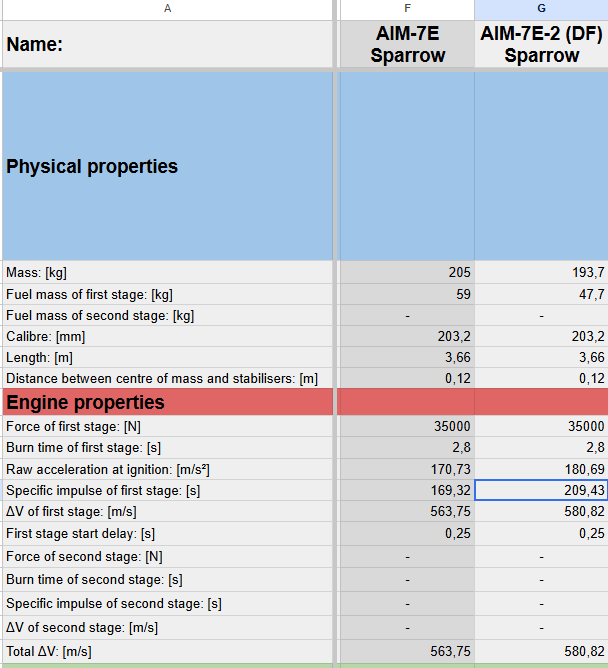Viewport: 608px width, 668px height.
Task: Click the Total ΔV label cell
Action: tap(167, 651)
